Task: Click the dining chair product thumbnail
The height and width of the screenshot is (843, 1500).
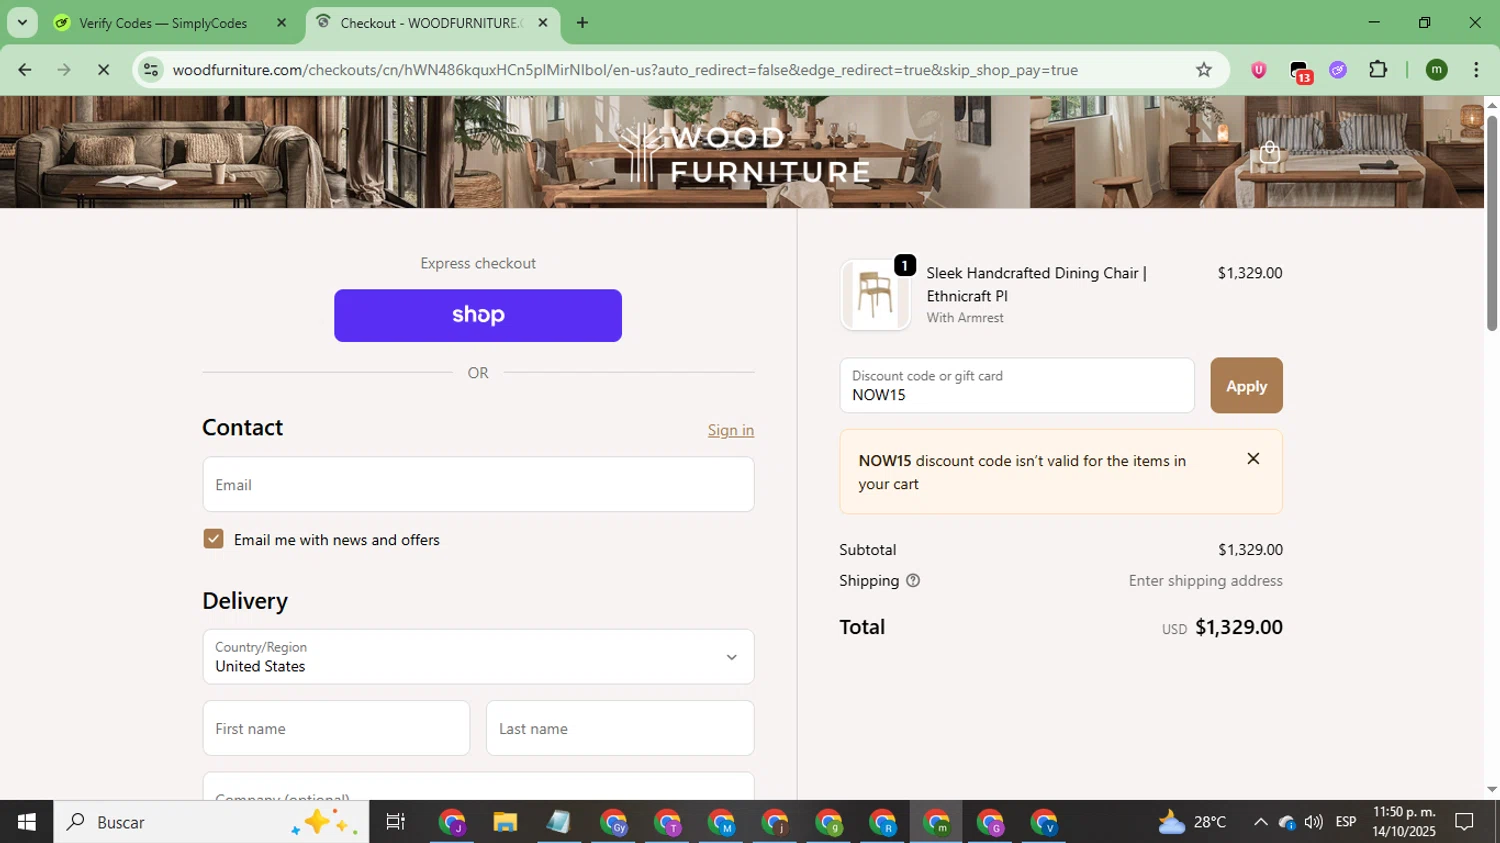Action: [x=875, y=295]
